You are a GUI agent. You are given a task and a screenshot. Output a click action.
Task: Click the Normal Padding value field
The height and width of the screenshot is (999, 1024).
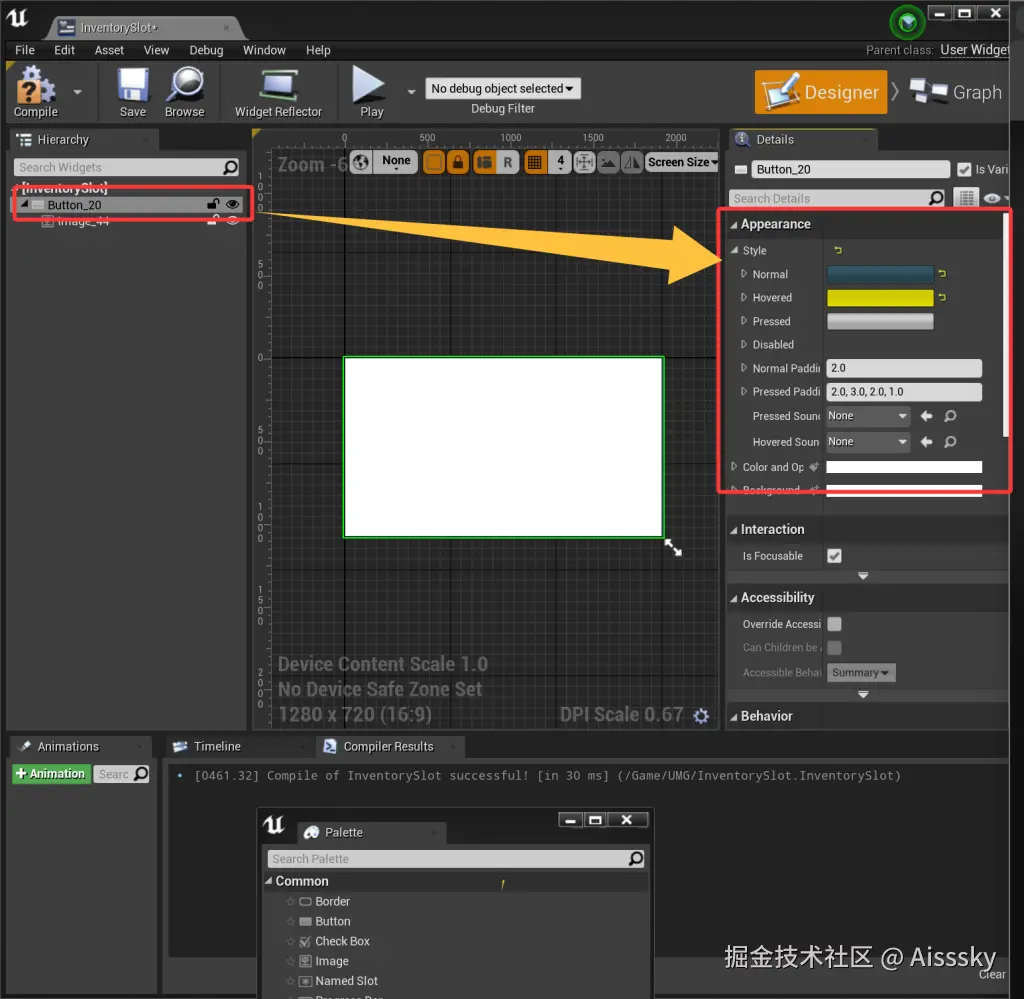pyautogui.click(x=904, y=368)
